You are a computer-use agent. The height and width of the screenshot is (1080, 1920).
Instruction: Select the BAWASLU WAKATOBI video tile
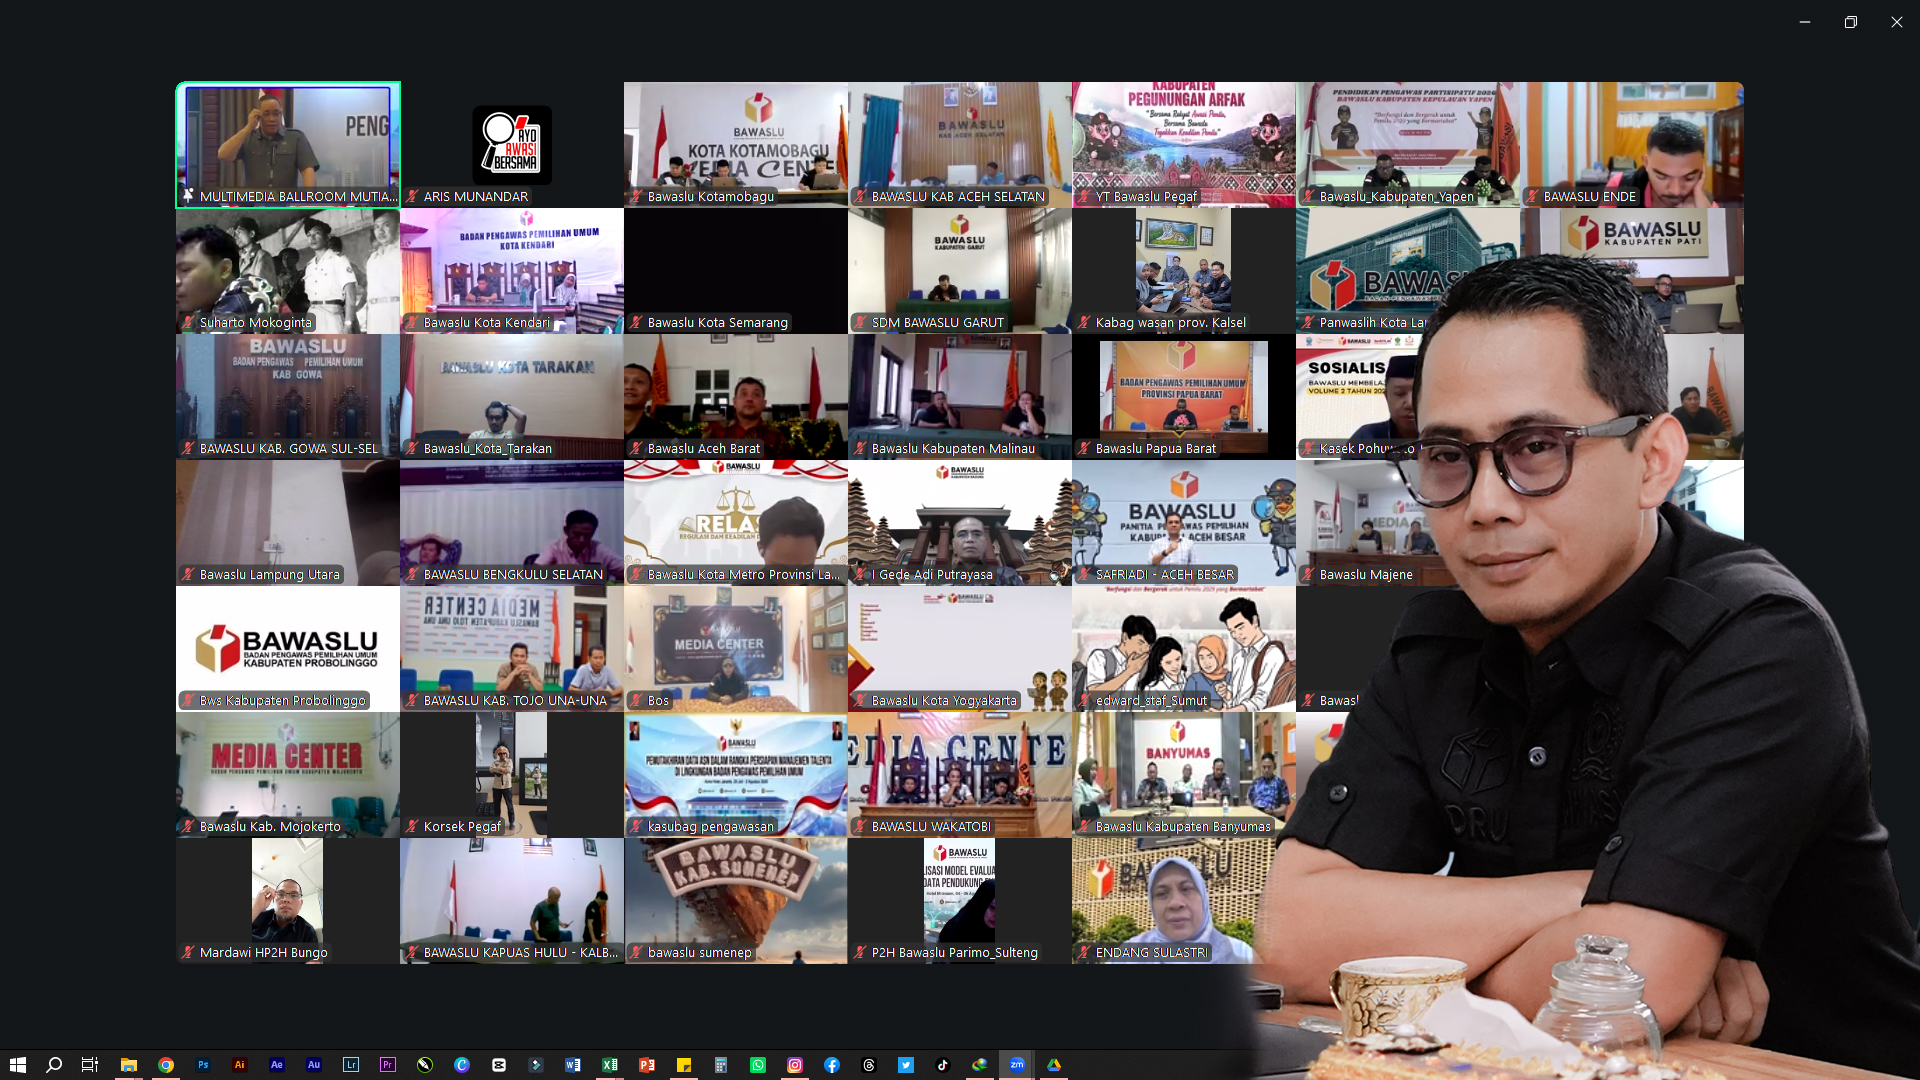pyautogui.click(x=960, y=775)
